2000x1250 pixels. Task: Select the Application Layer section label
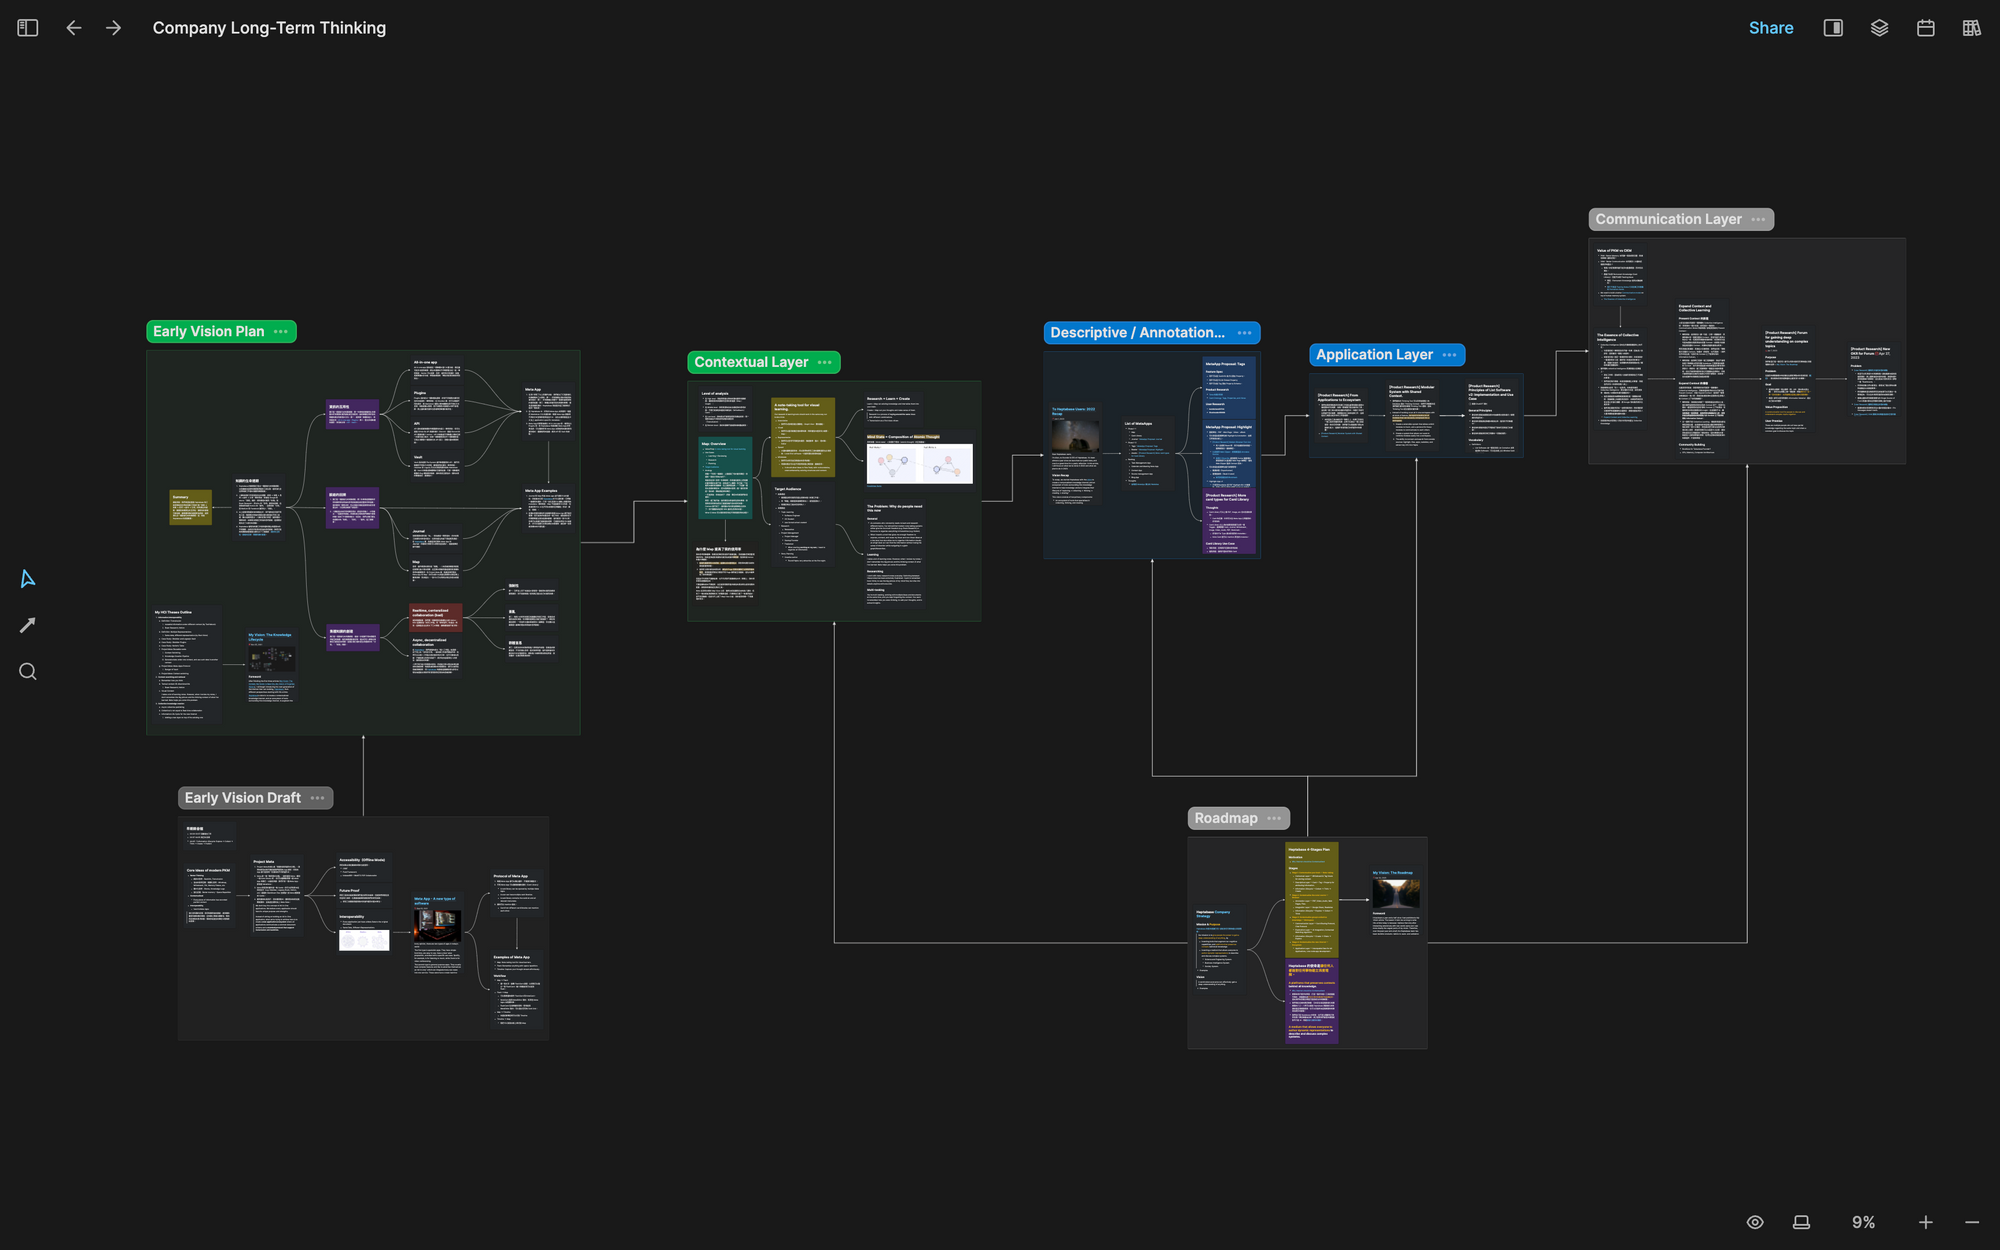click(x=1374, y=355)
